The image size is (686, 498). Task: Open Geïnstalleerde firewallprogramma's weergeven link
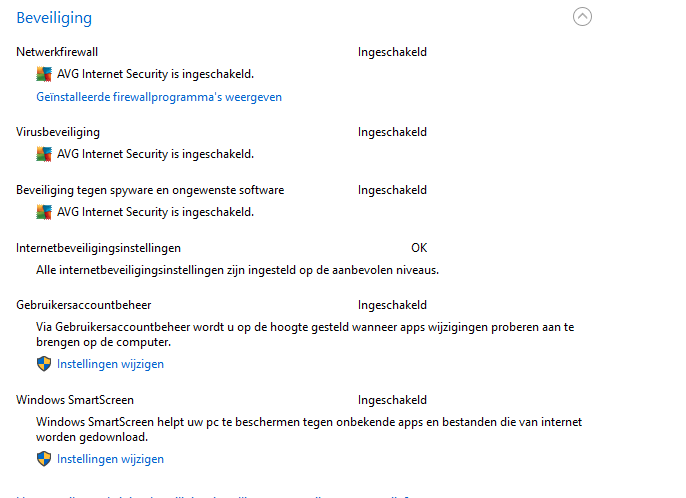click(159, 97)
